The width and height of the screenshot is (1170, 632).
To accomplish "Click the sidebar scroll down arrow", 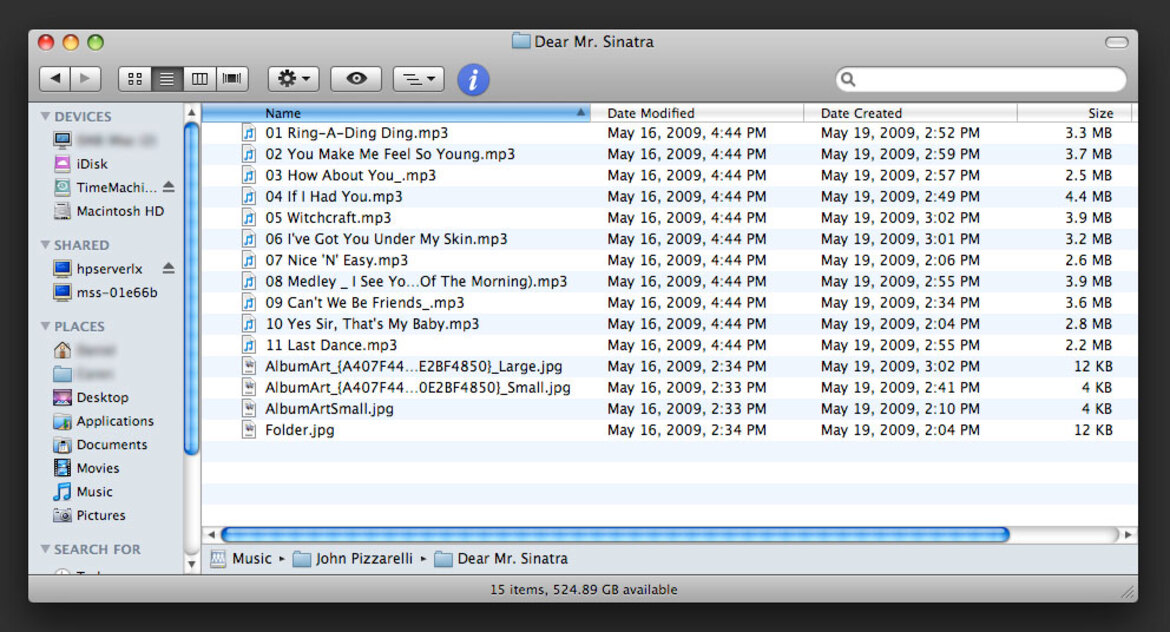I will (x=192, y=565).
